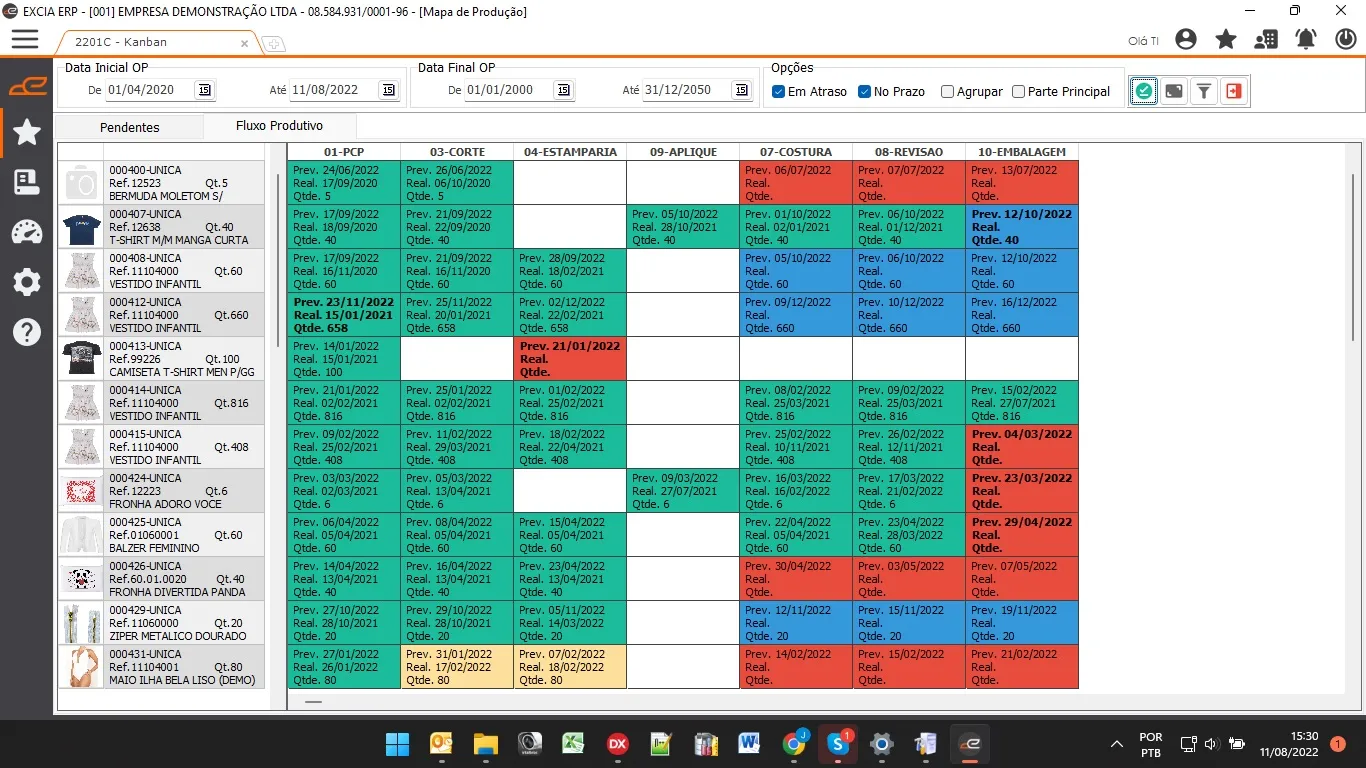Click the green checkmark confirm toolbar button
1366x768 pixels.
[x=1144, y=91]
